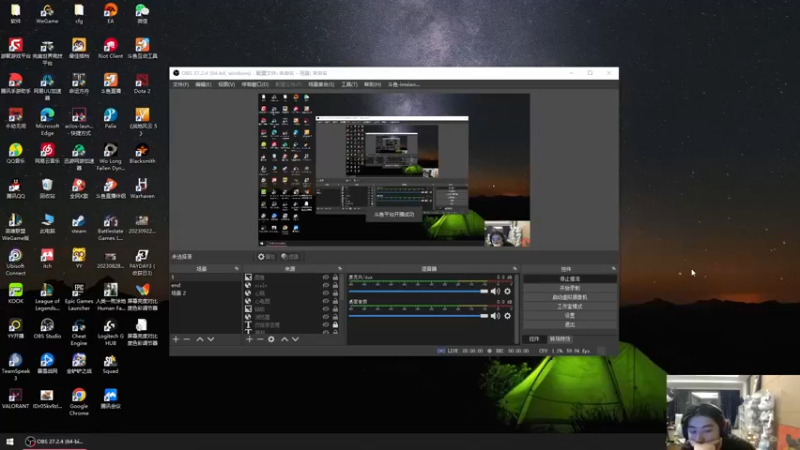Click 启动虚拟摄像机 virtual camera button

click(570, 297)
